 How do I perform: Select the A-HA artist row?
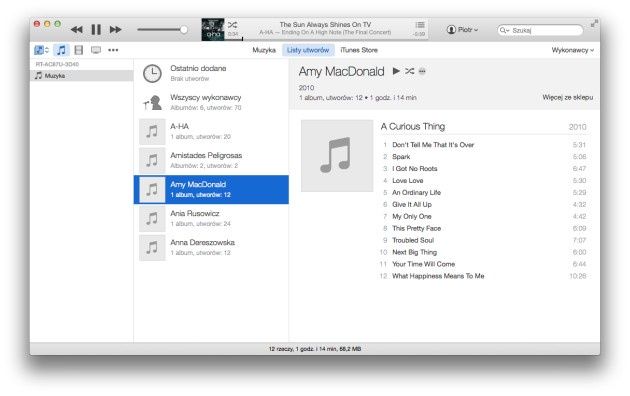211,131
